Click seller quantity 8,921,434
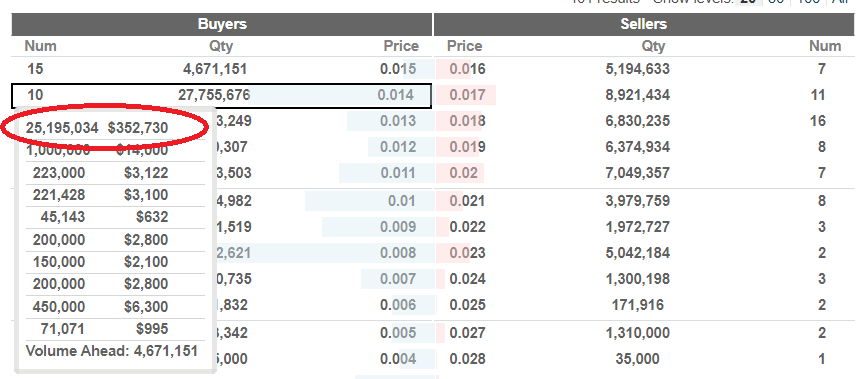This screenshot has width=865, height=379. pyautogui.click(x=638, y=95)
